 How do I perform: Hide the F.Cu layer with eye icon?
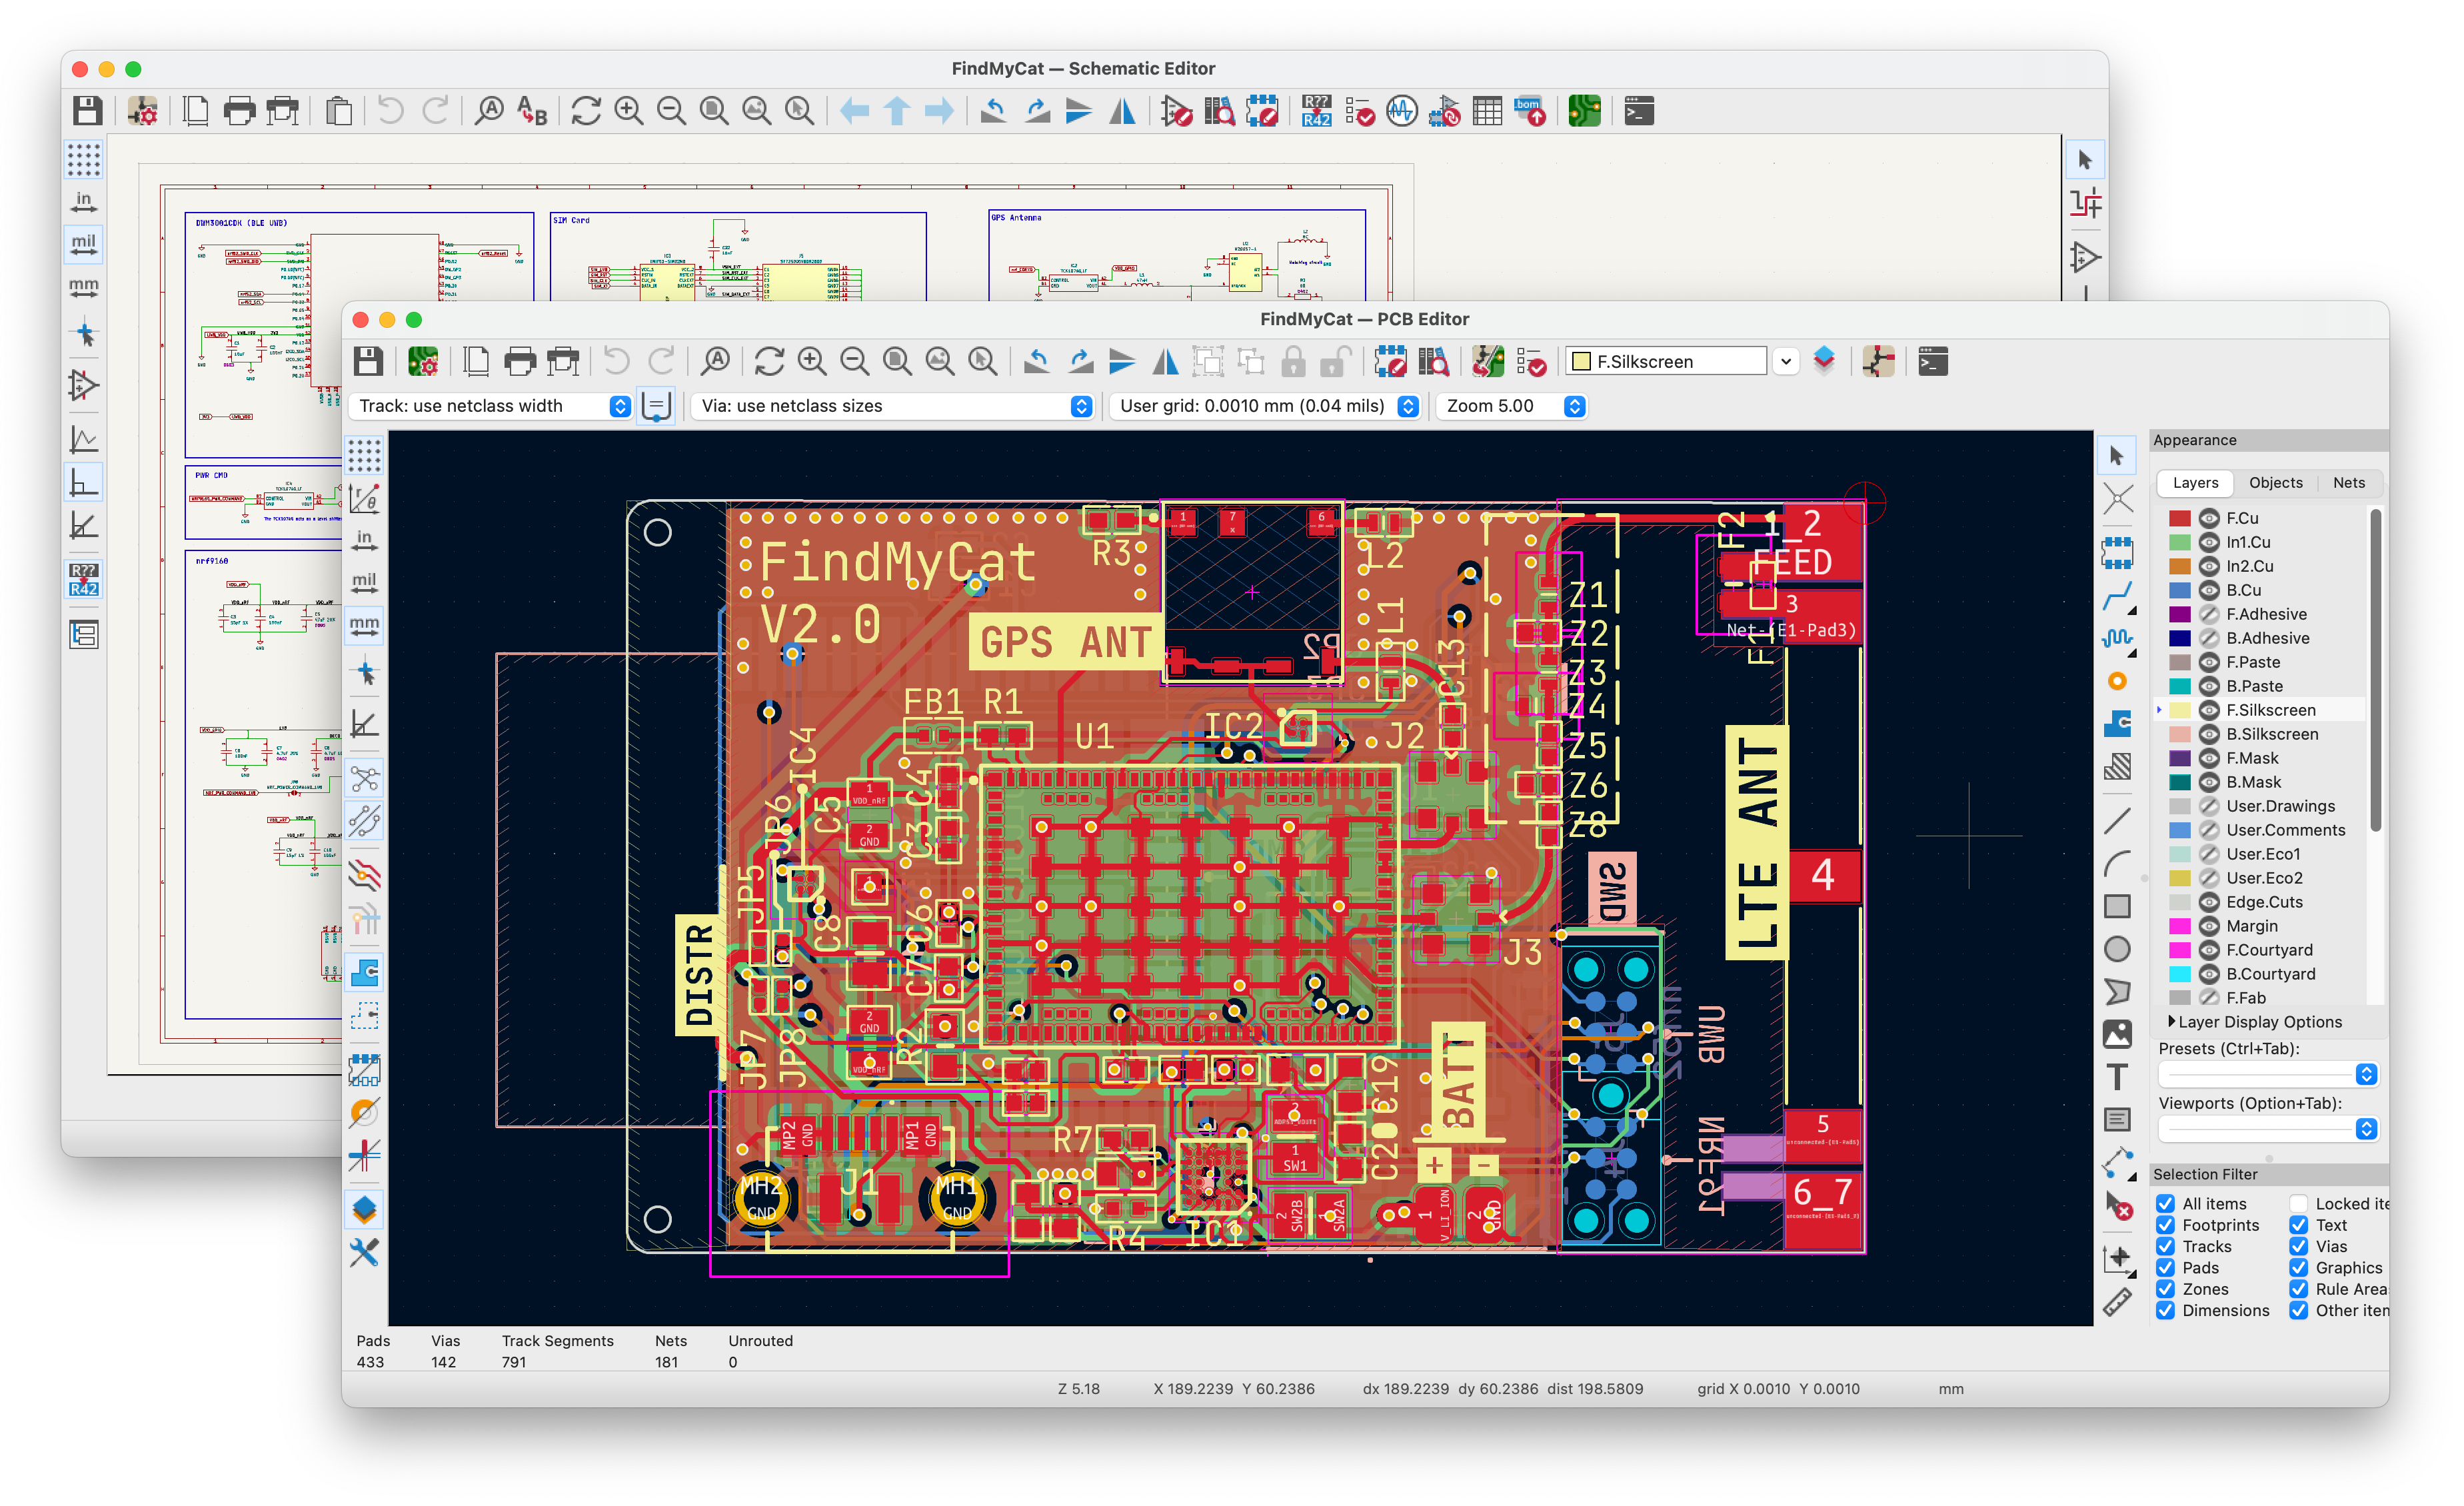2209,518
